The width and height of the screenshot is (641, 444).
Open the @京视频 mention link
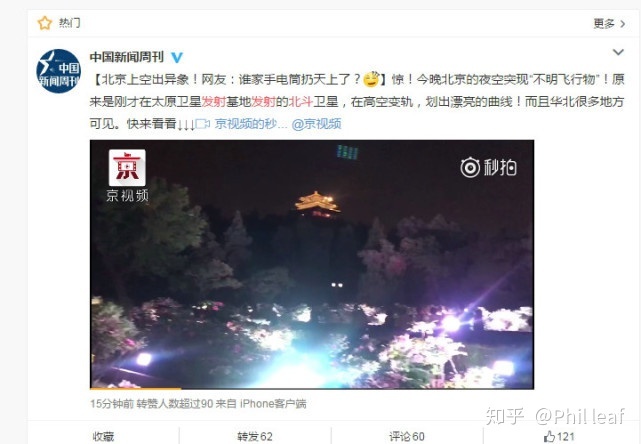(316, 123)
